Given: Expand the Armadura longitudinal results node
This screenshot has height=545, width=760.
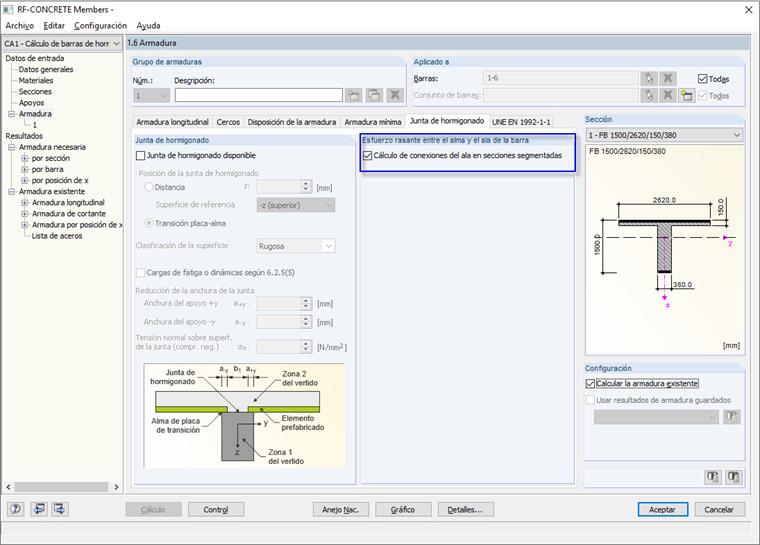Looking at the screenshot, I should 24,202.
